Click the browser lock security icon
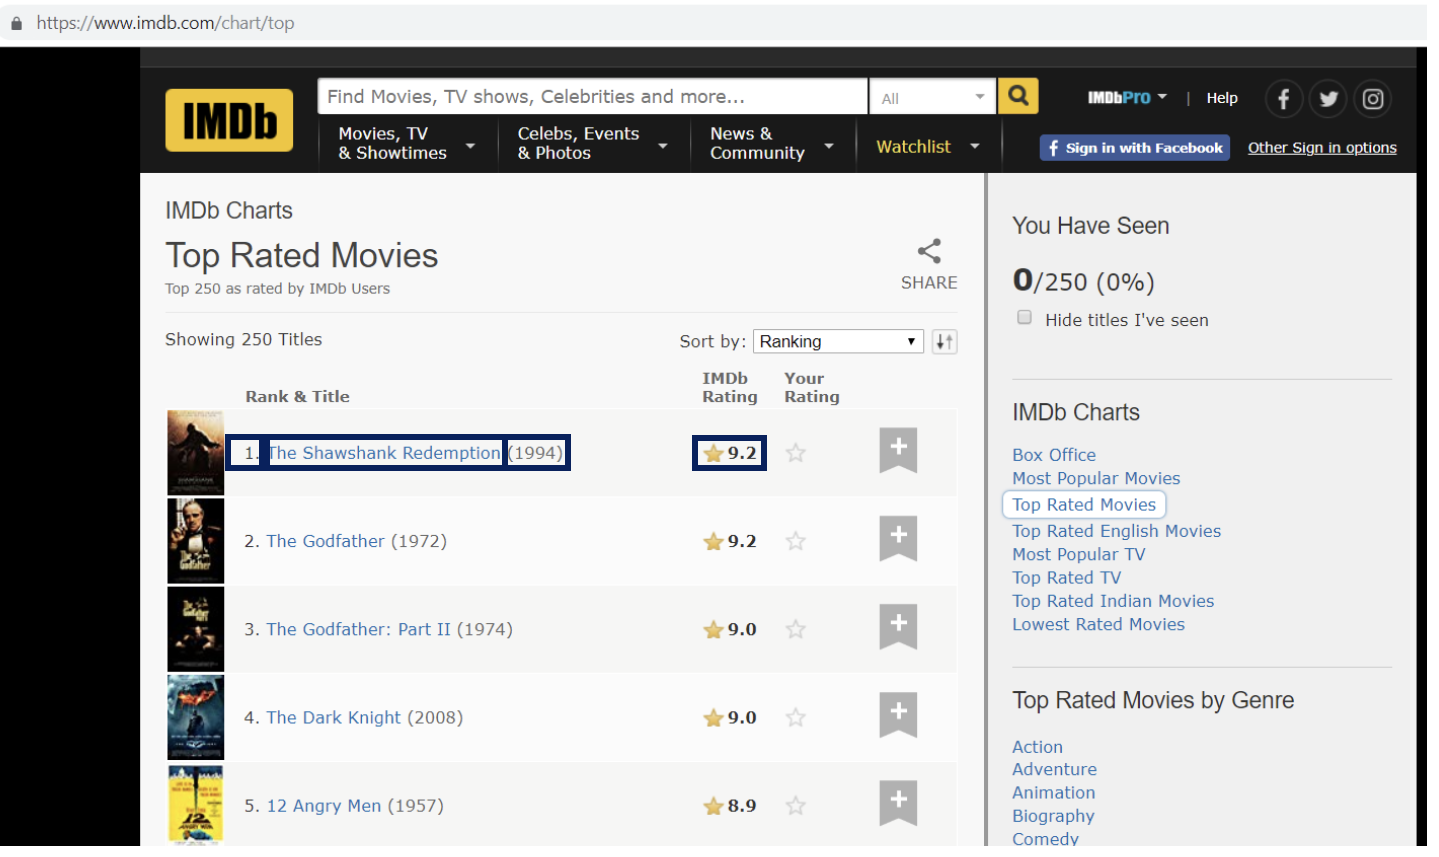1439x857 pixels. click(16, 23)
